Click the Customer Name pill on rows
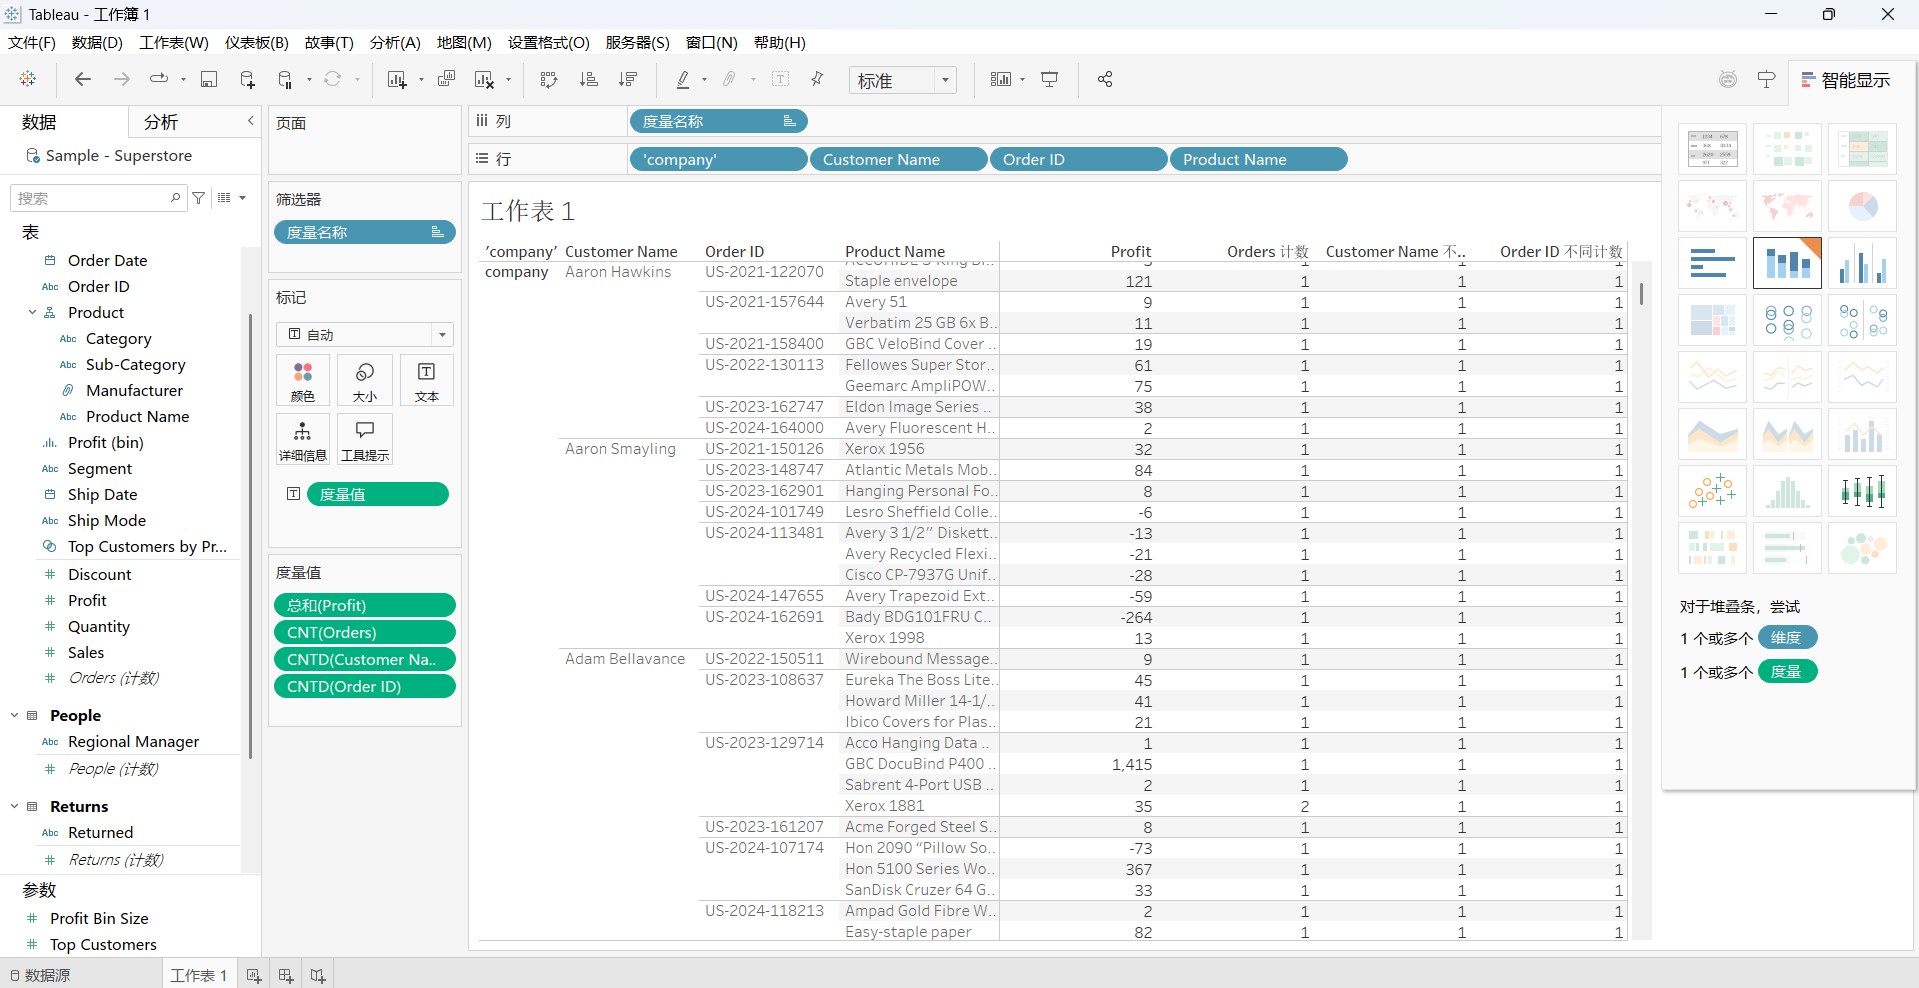Screen dimensions: 1919x988 click(x=898, y=159)
